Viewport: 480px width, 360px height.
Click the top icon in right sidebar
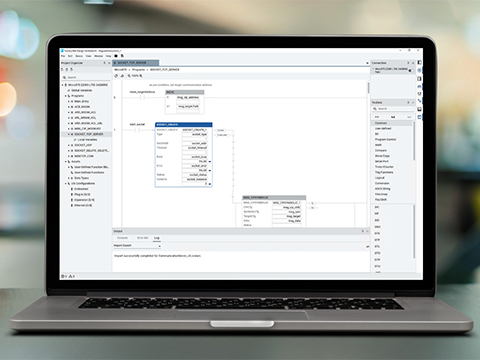pyautogui.click(x=419, y=63)
